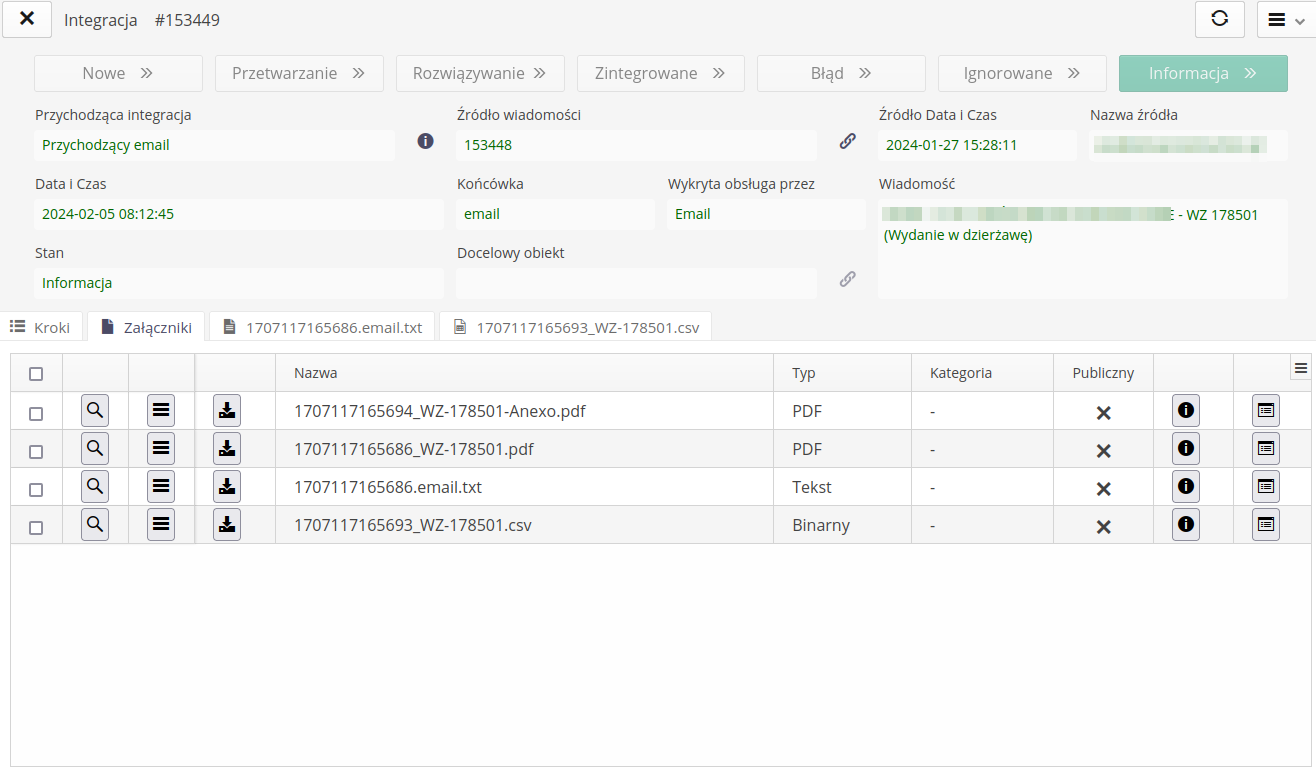This screenshot has height=772, width=1316.
Task: Expand row menu for WZ-178501.pdf
Action: pos(161,449)
